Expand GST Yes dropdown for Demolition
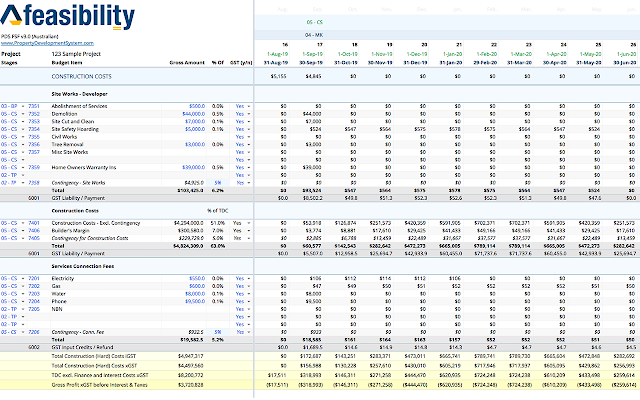Screen dimensions: 640x400 [x=249, y=115]
